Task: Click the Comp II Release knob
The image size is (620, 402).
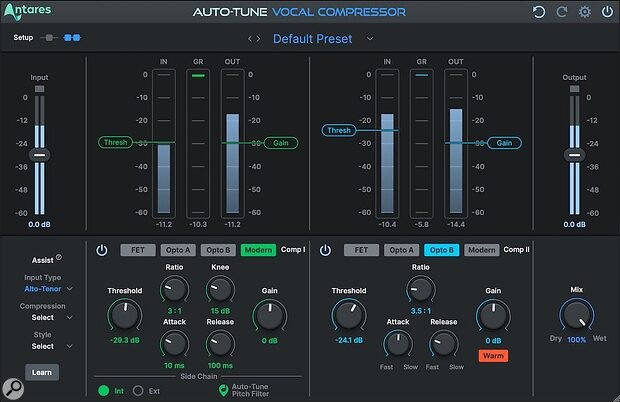Action: click(x=444, y=344)
